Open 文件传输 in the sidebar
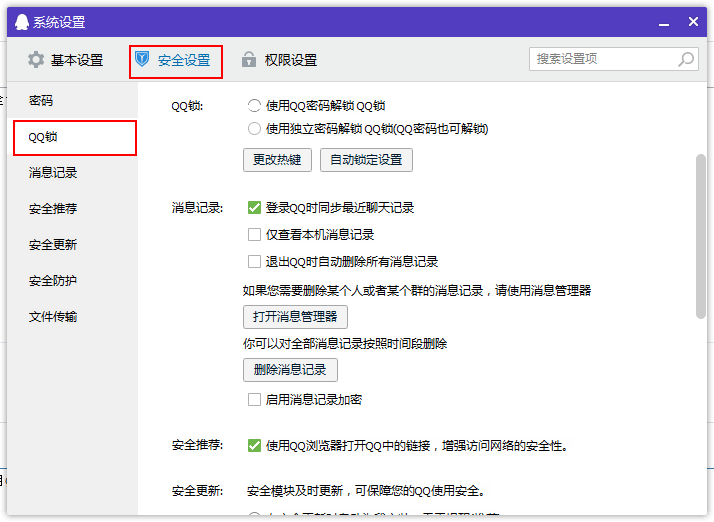Viewport: 714px width, 522px height. (x=73, y=317)
